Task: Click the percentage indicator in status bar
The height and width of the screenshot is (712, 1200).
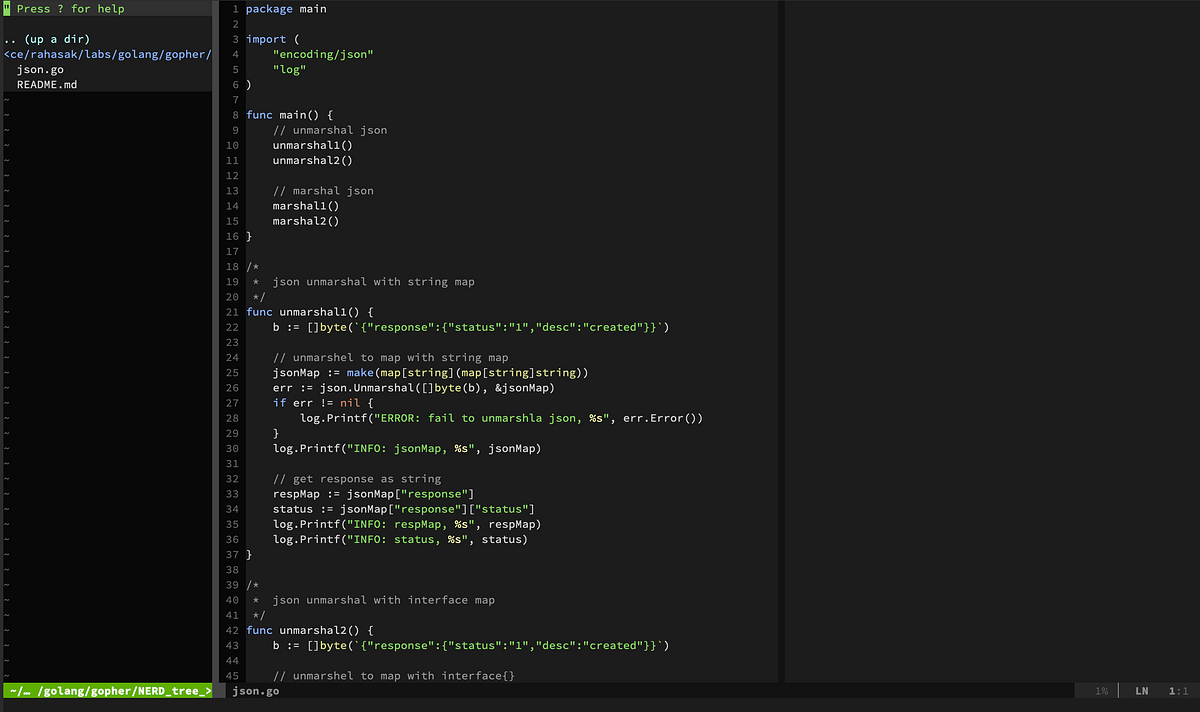Action: (x=1100, y=690)
